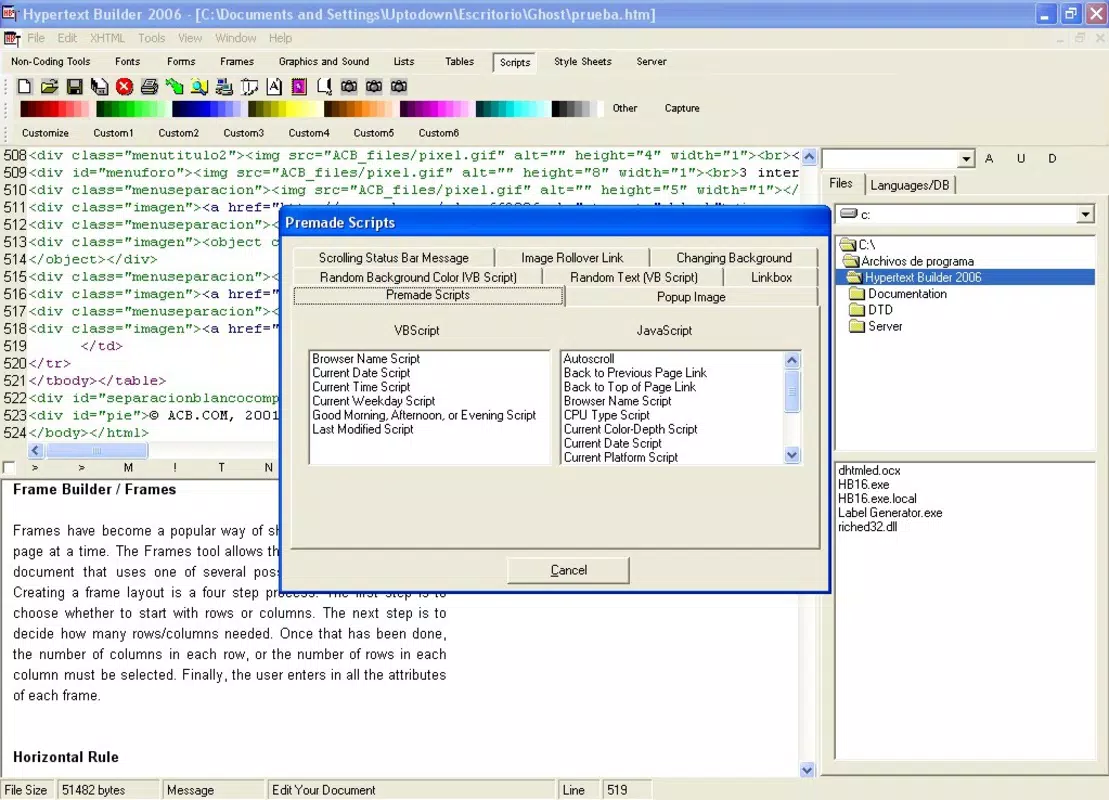Open the Linkbox tab

point(771,277)
